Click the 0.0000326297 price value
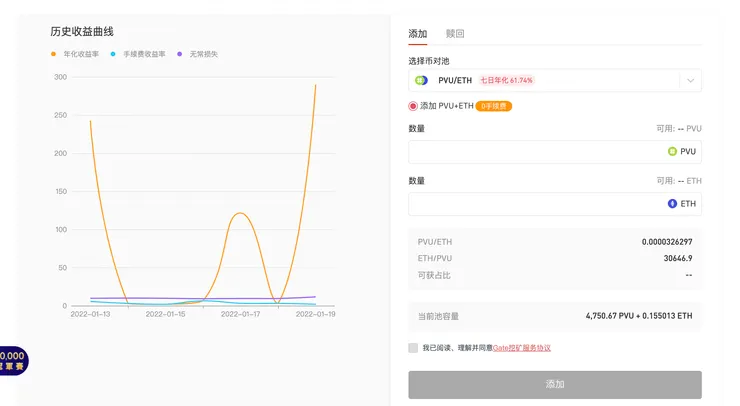The width and height of the screenshot is (740, 406). point(667,242)
